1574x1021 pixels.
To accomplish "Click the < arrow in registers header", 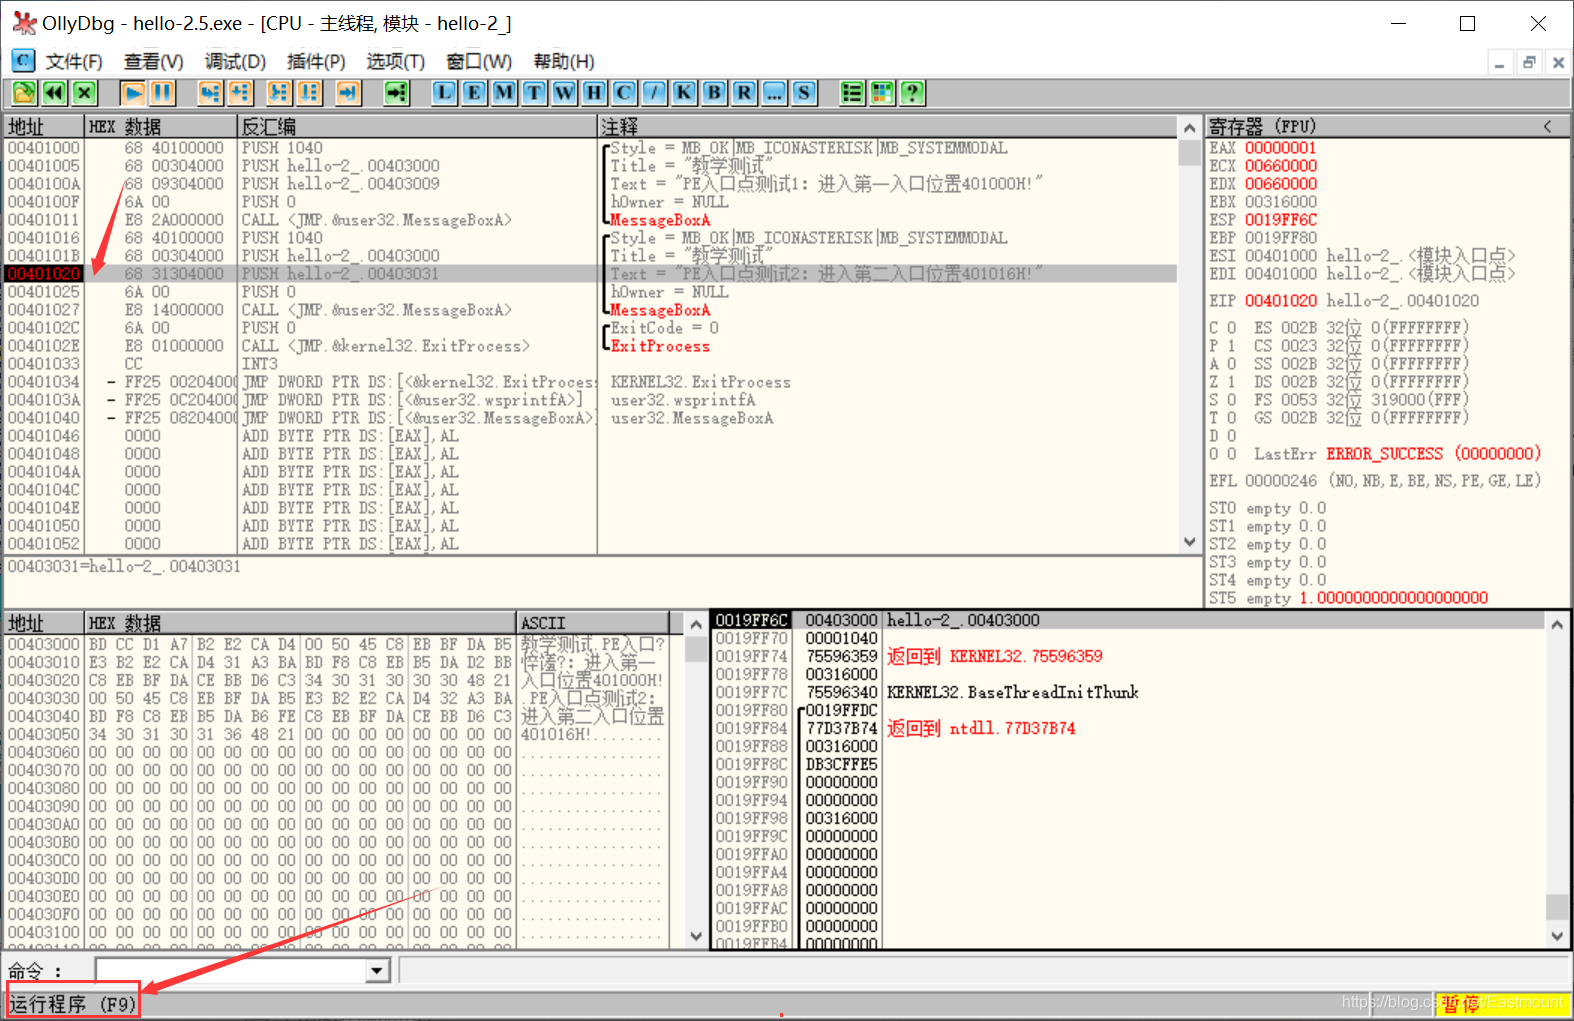I will click(1547, 126).
